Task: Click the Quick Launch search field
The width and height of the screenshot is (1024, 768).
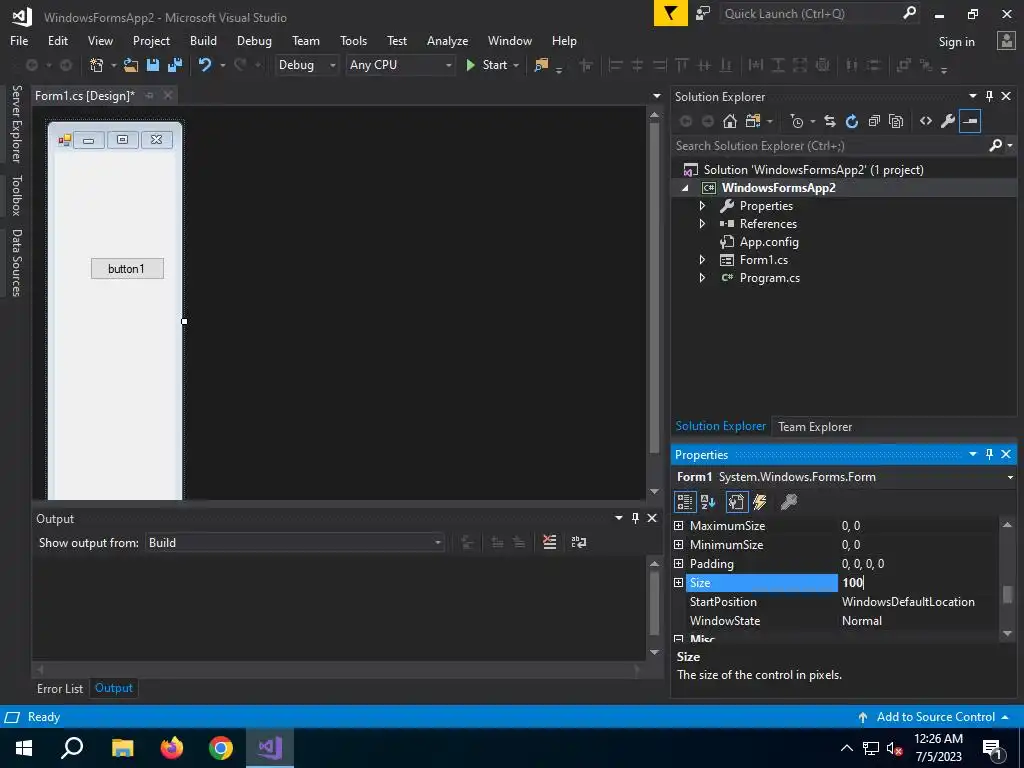Action: pos(810,14)
